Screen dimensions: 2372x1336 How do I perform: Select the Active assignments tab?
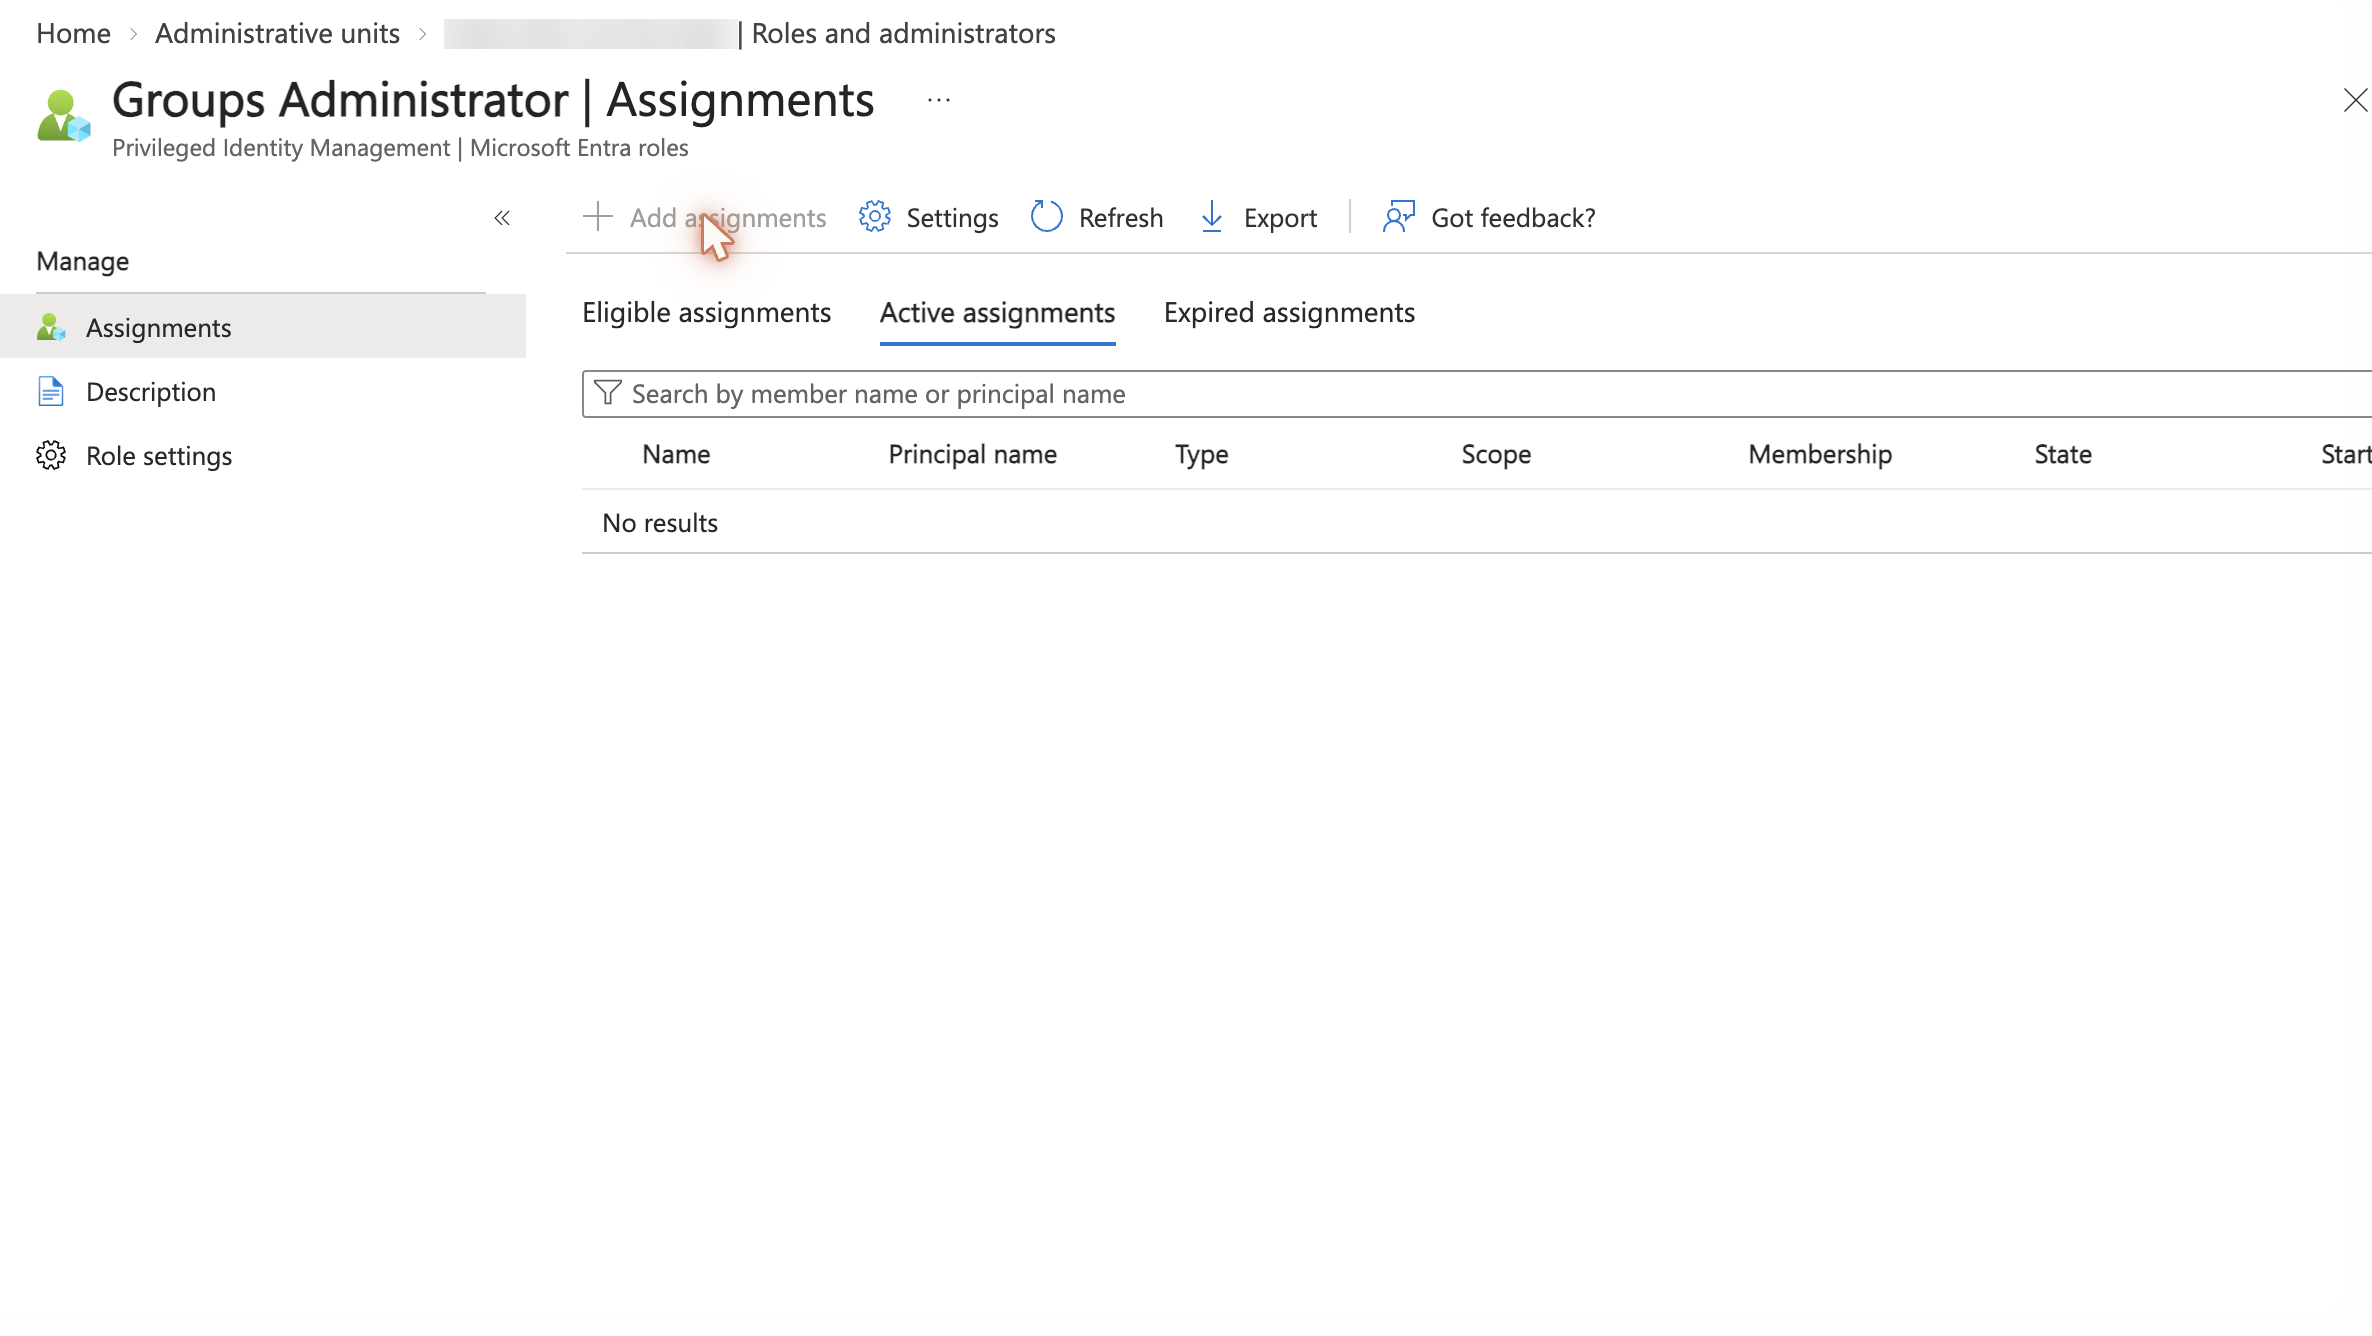click(x=997, y=312)
